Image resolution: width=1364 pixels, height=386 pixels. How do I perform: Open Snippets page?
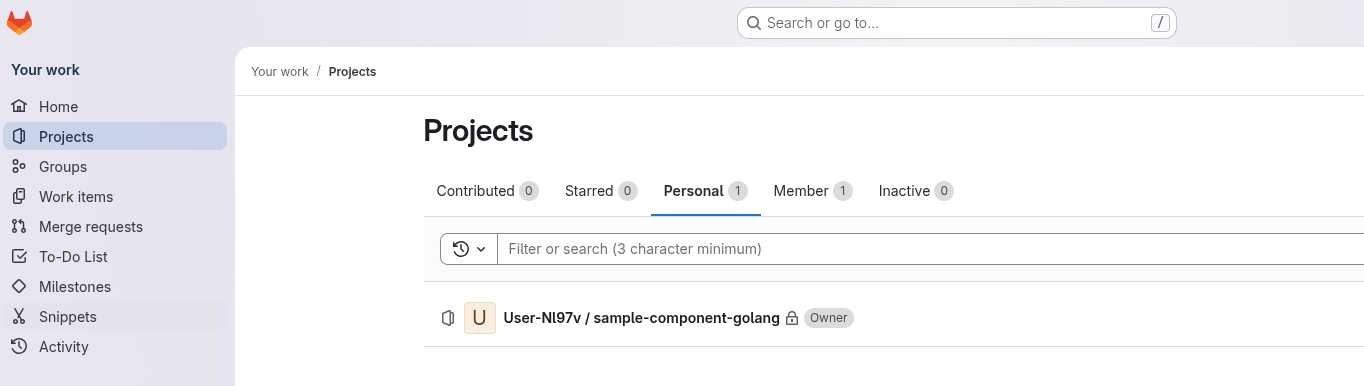[115, 316]
